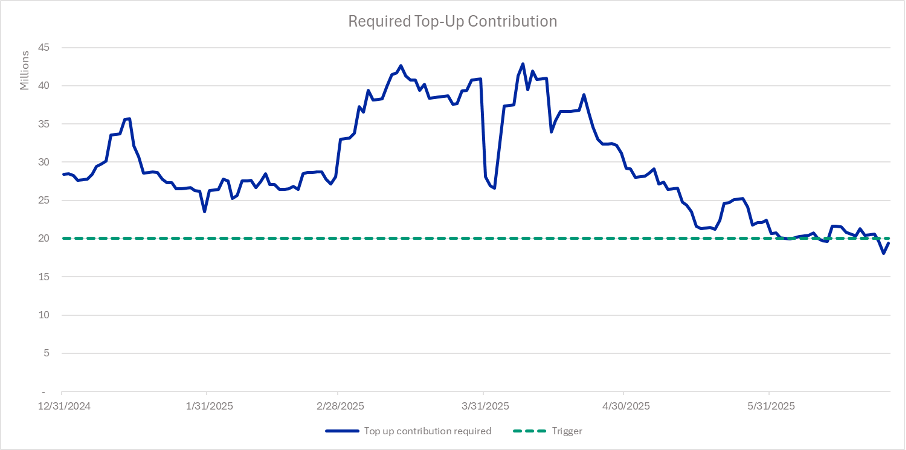Viewport: 906px width, 450px height.
Task: Click the 45 value axis label
Action: 43,47
